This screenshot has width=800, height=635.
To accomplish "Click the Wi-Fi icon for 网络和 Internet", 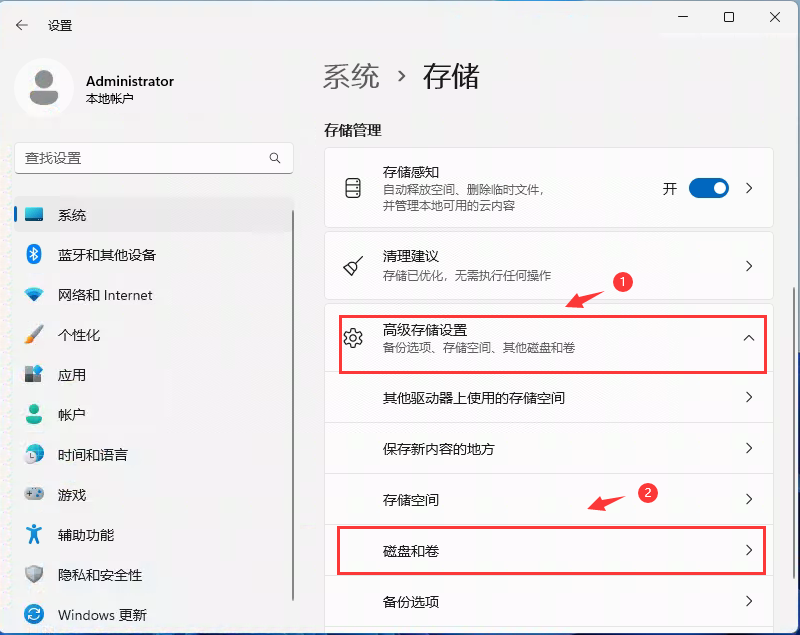I will click(34, 295).
